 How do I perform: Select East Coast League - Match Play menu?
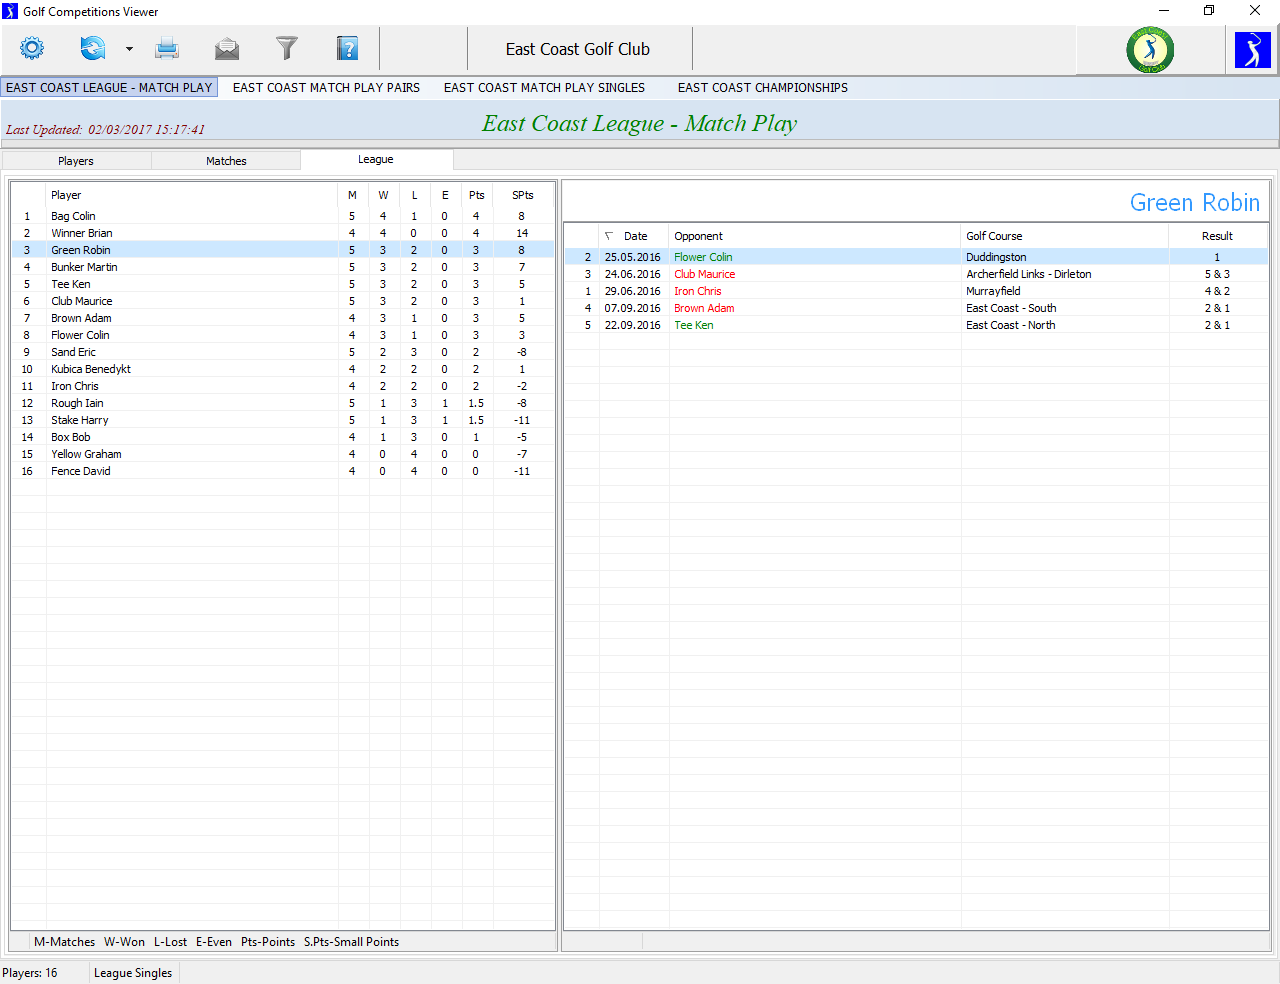point(109,87)
